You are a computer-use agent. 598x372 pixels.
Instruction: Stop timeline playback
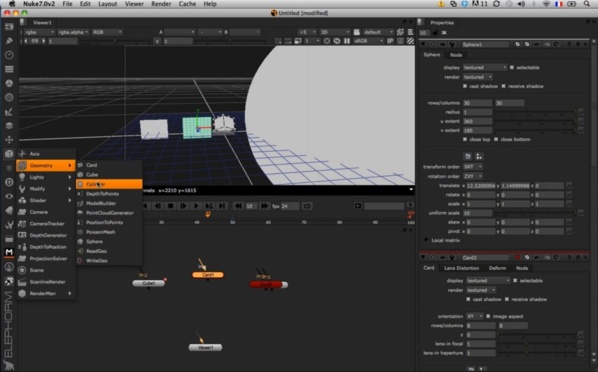[170, 206]
